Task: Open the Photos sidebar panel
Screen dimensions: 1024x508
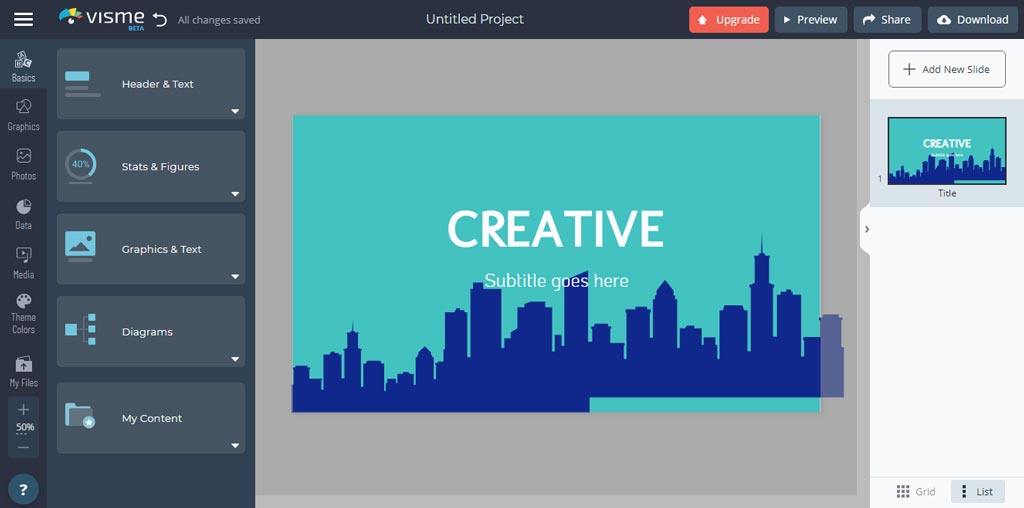Action: click(23, 163)
